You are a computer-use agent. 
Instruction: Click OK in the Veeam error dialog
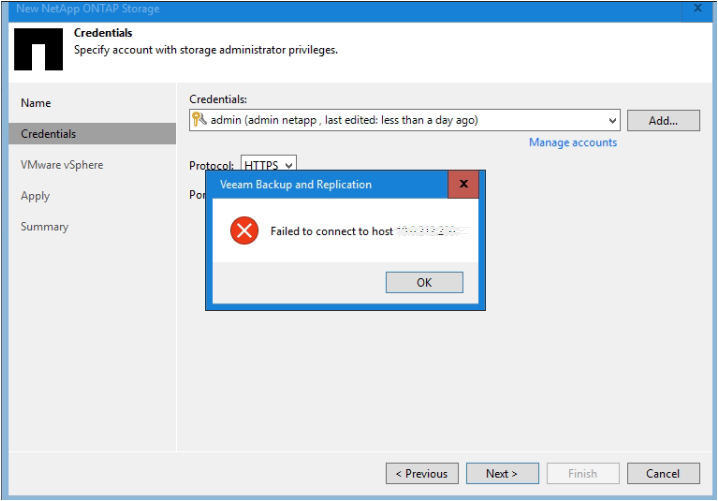click(x=424, y=282)
